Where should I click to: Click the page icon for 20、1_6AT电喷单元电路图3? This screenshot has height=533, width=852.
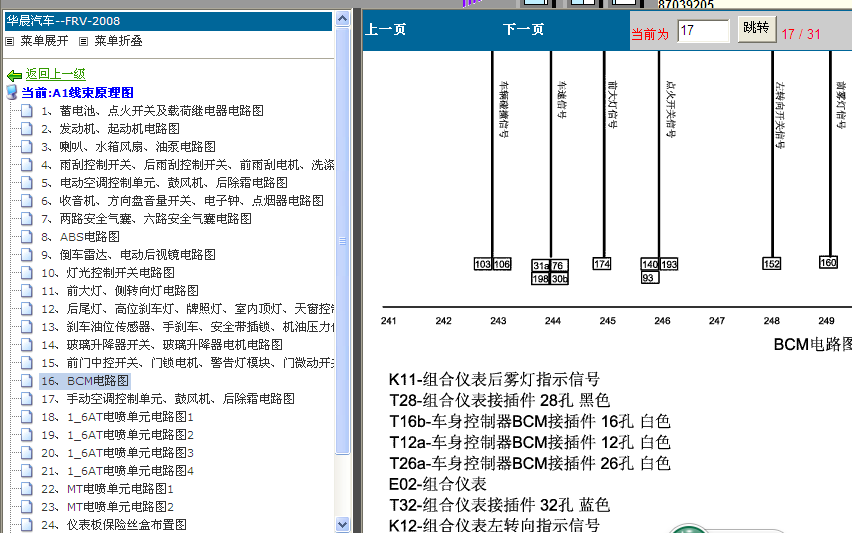click(27, 453)
